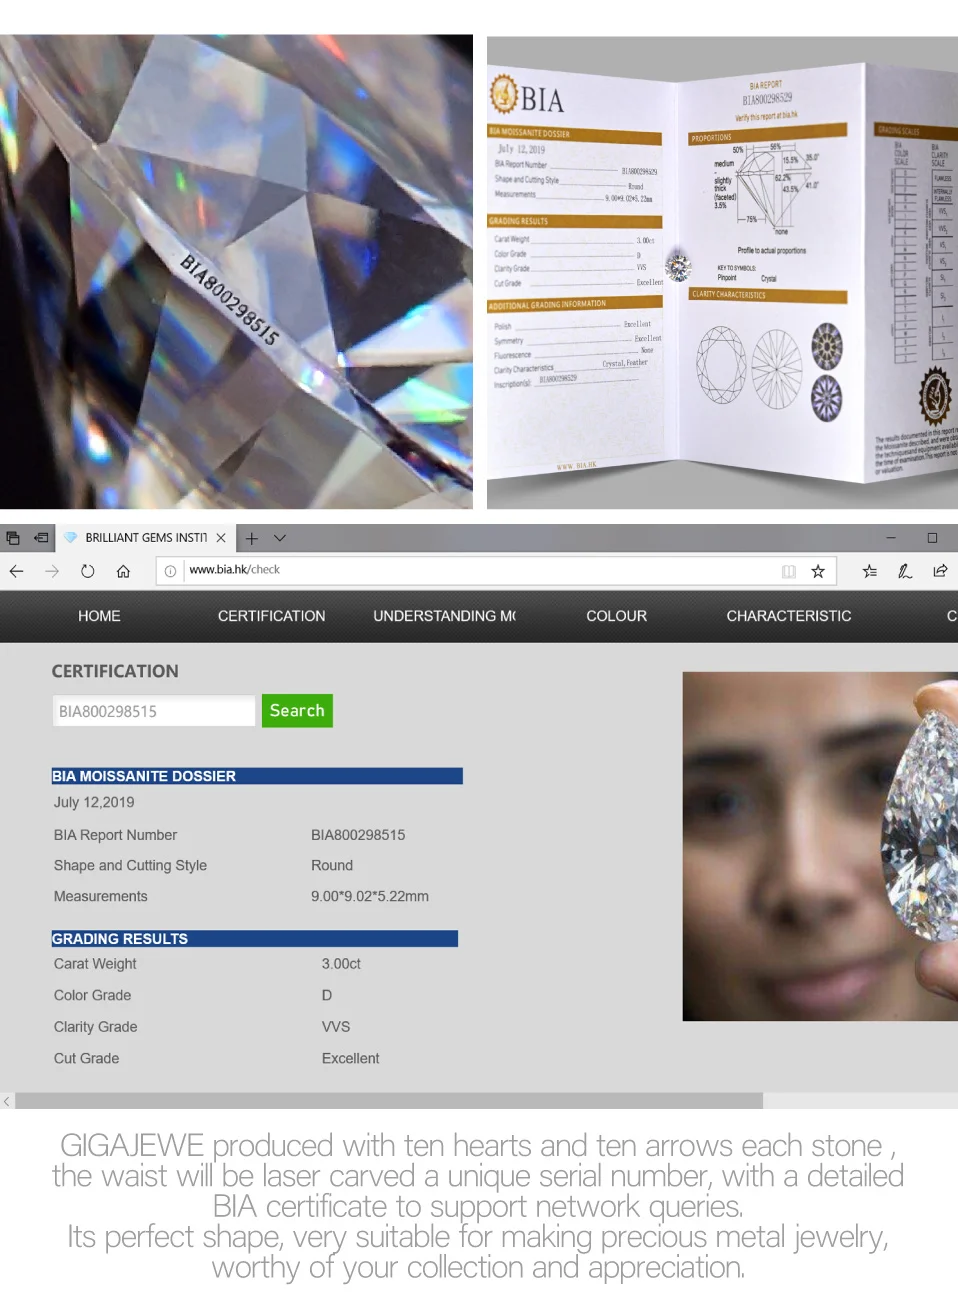The width and height of the screenshot is (958, 1299).
Task: Open favorites hub icon
Action: point(870,571)
